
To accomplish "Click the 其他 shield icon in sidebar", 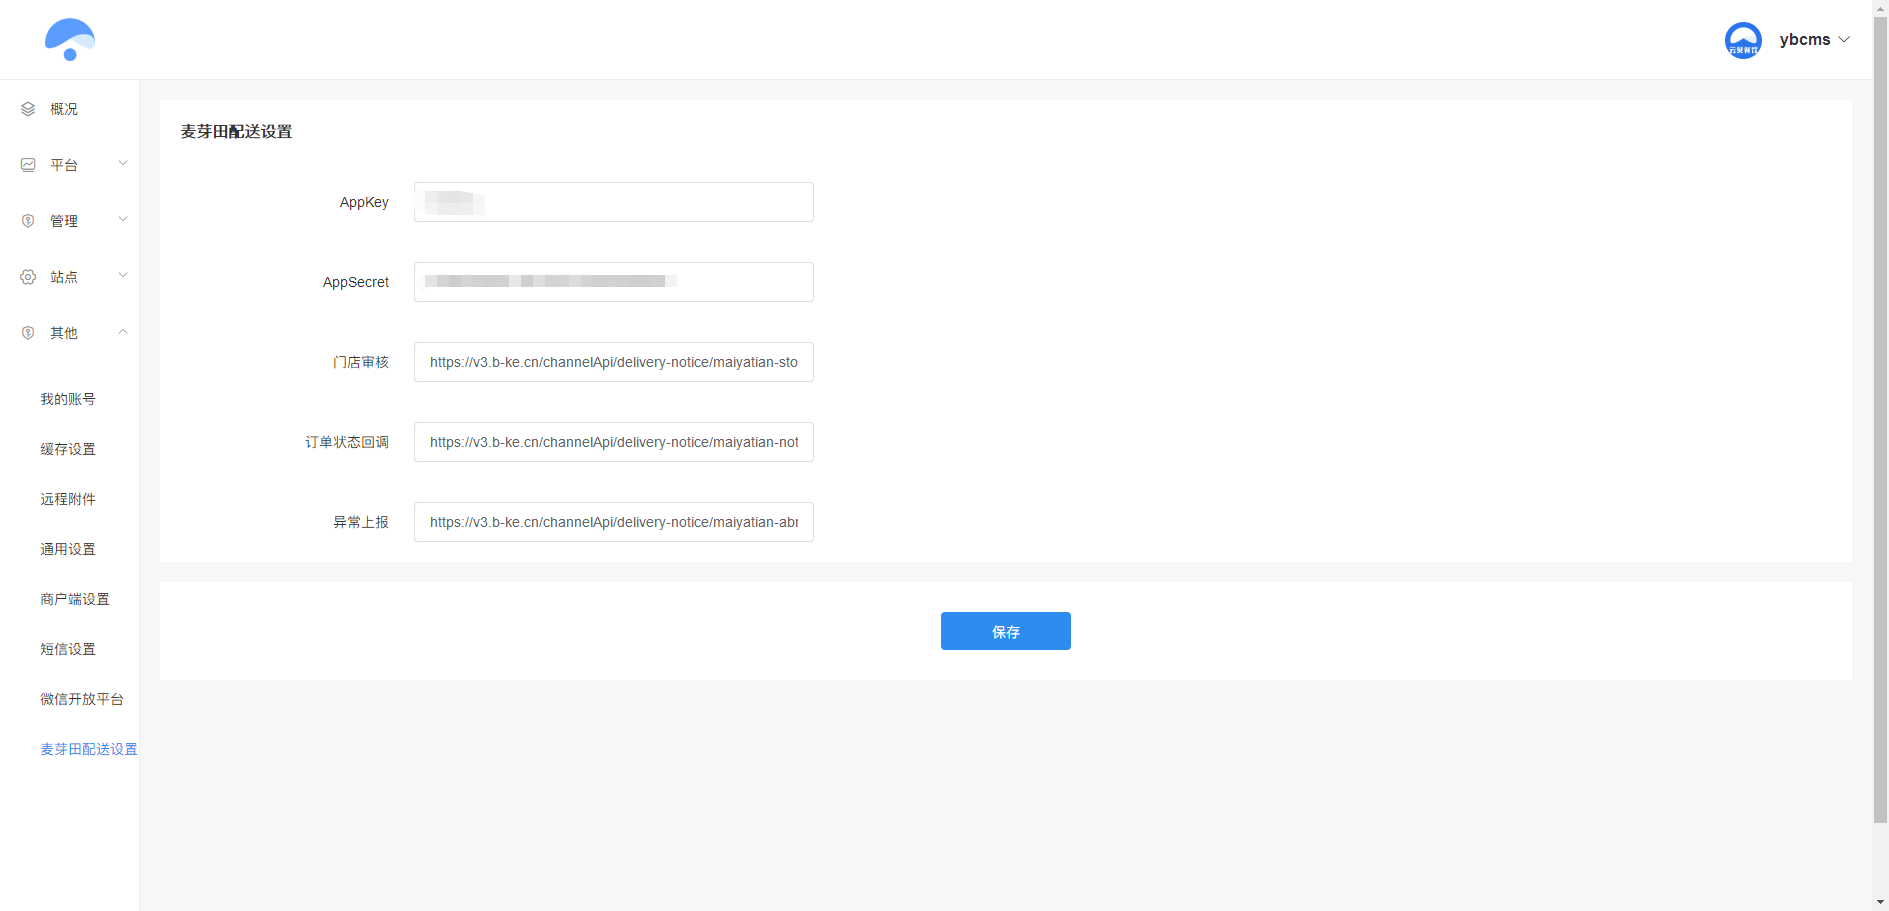I will click(x=28, y=333).
